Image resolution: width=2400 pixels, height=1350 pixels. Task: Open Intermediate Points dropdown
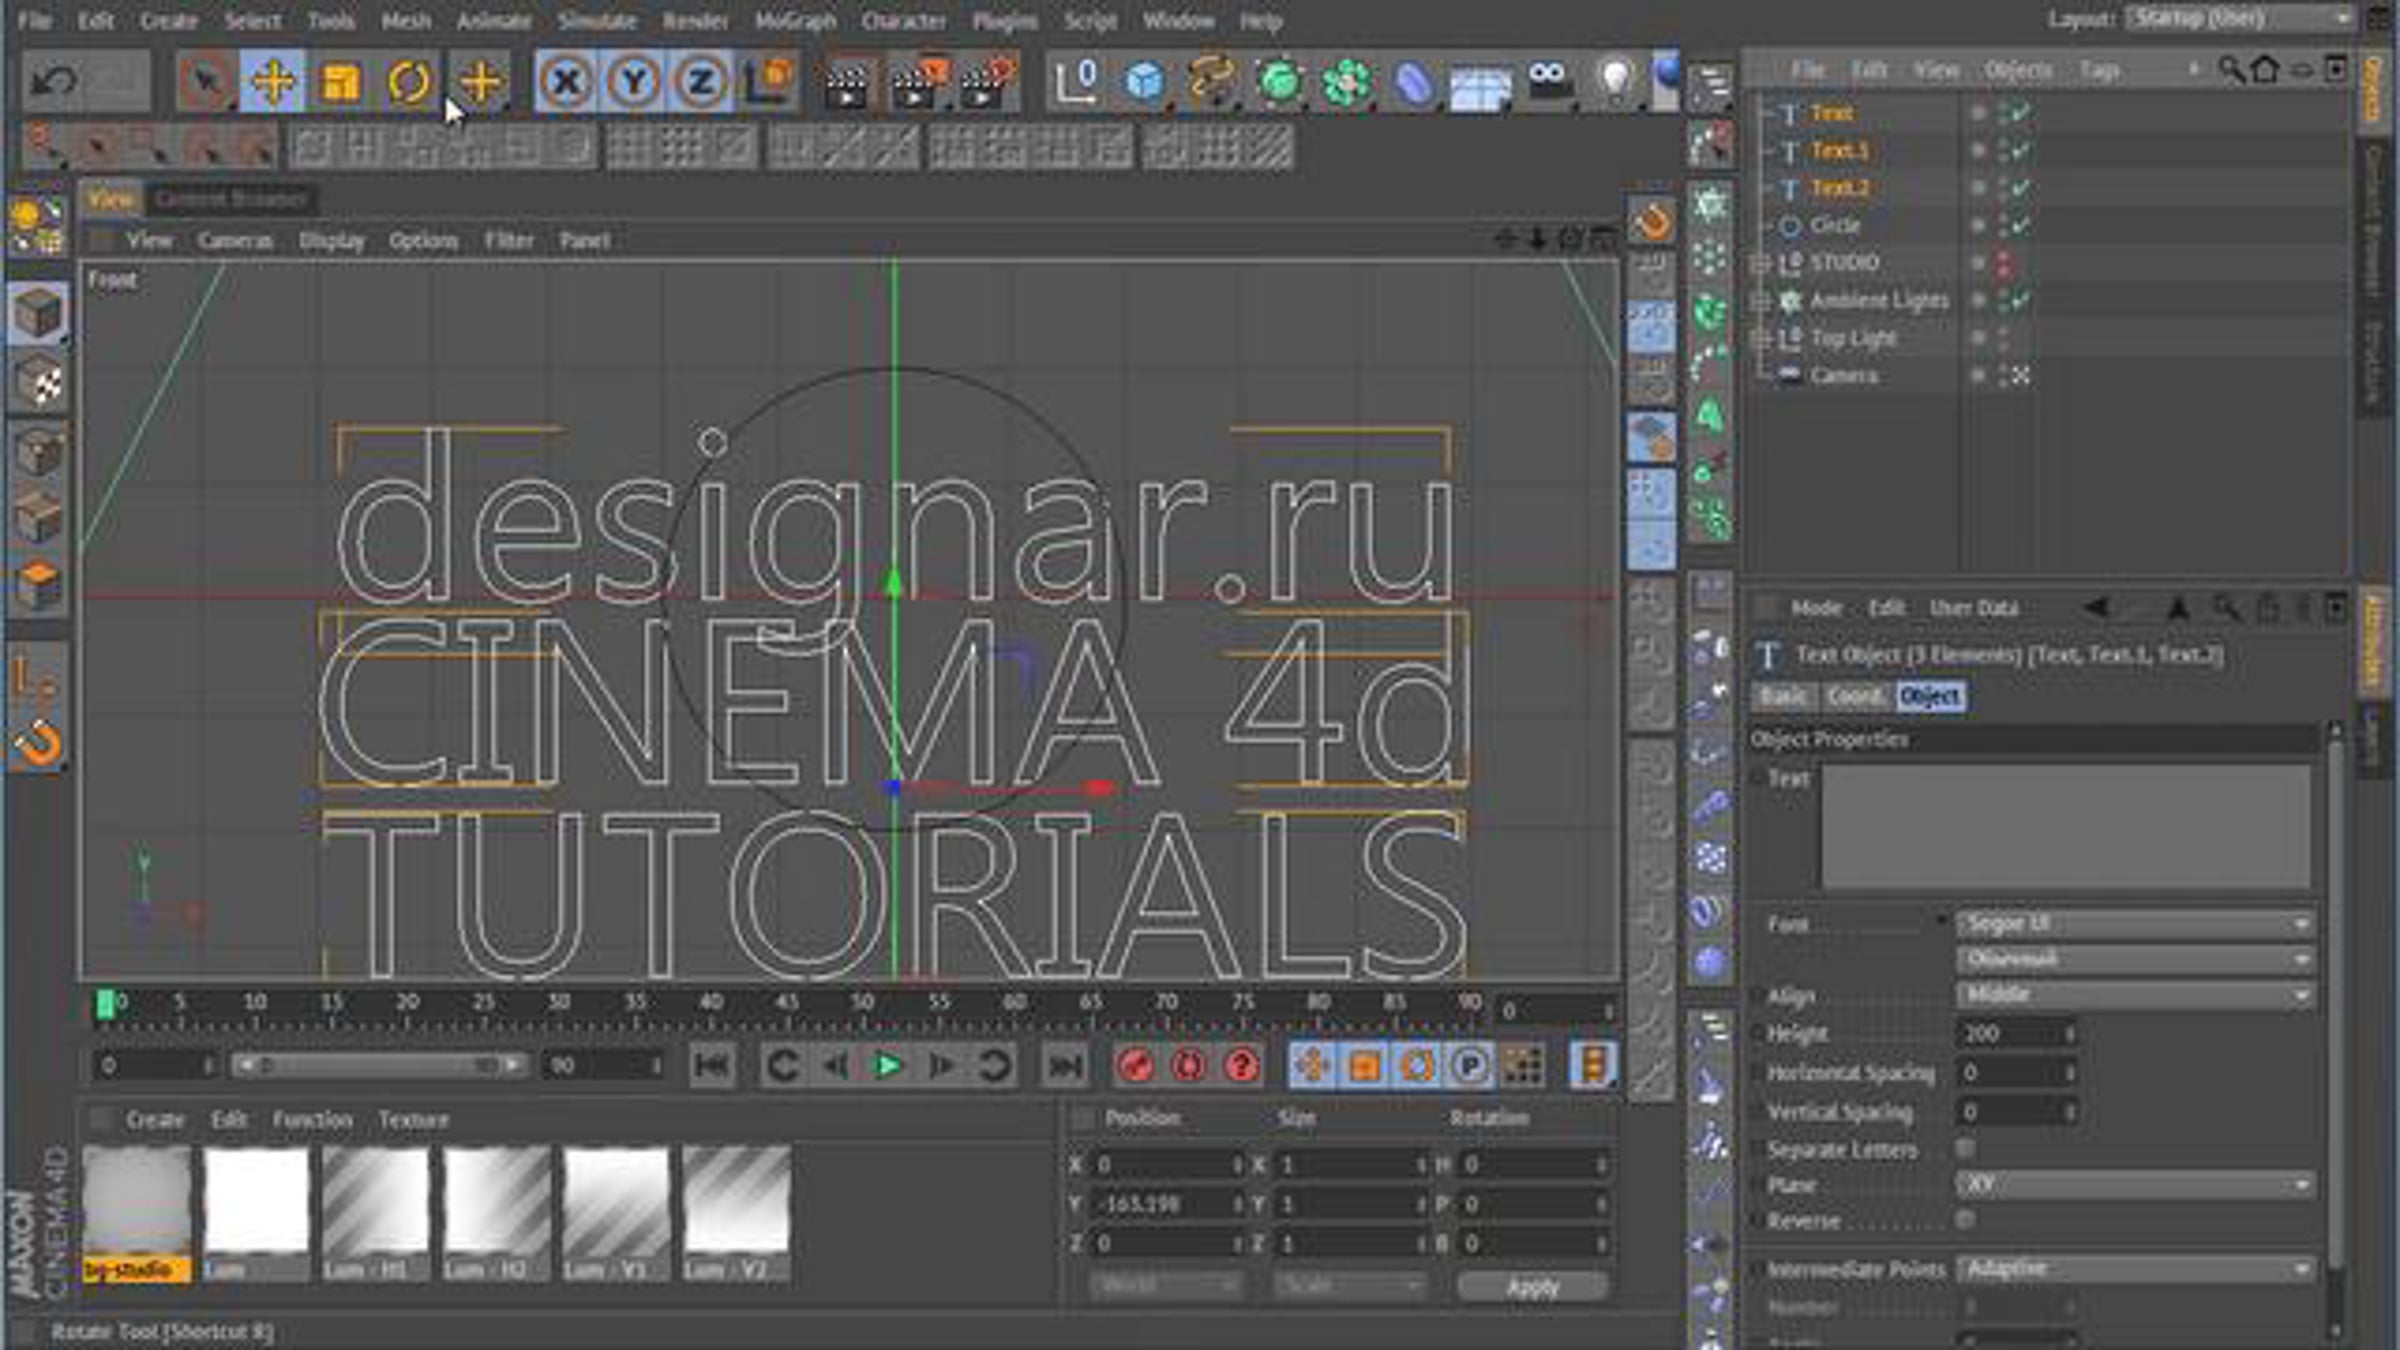2135,1269
